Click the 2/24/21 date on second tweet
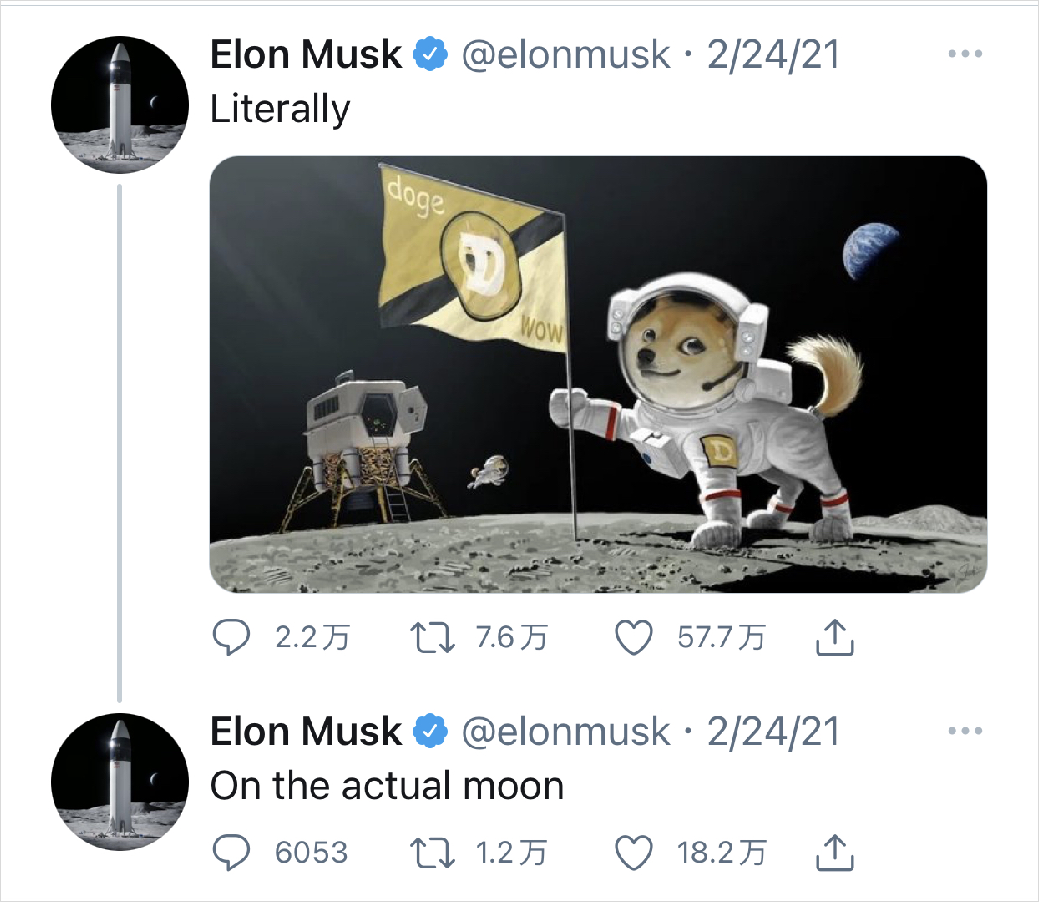Screen dimensions: 1040x903 (x=773, y=732)
